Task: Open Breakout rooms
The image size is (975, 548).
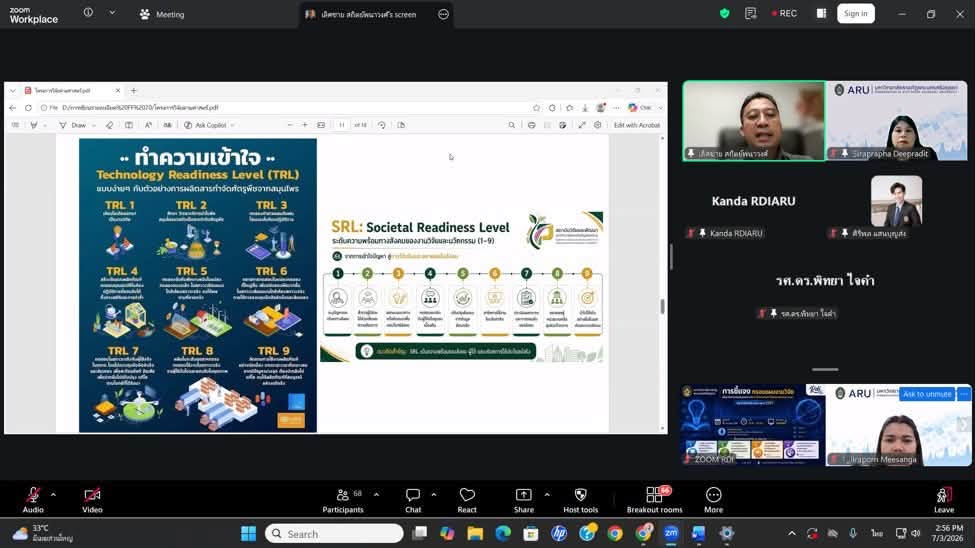Action: [654, 500]
